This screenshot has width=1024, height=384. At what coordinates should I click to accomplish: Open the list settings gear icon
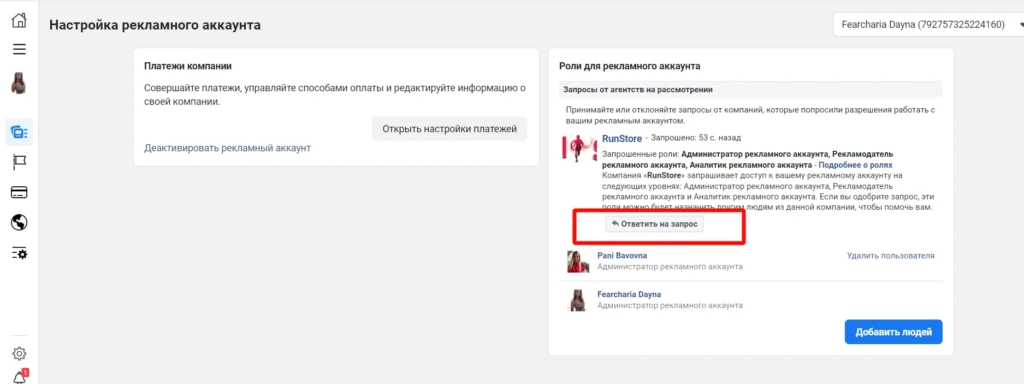20,253
